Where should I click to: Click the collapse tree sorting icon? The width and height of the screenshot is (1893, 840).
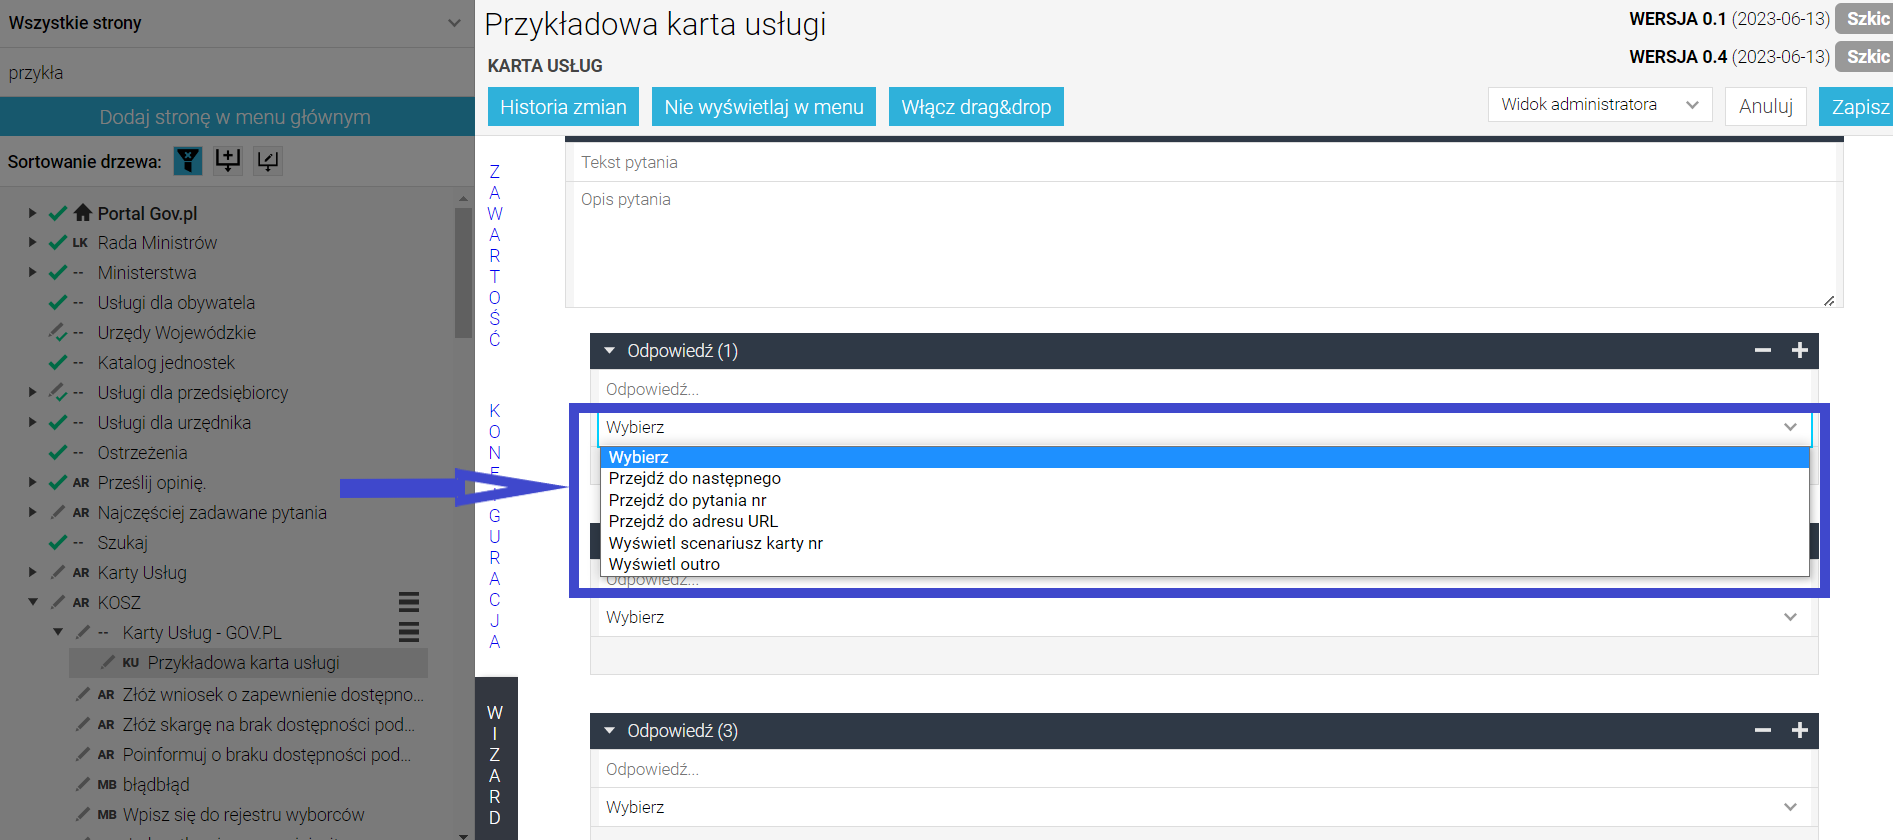268,161
